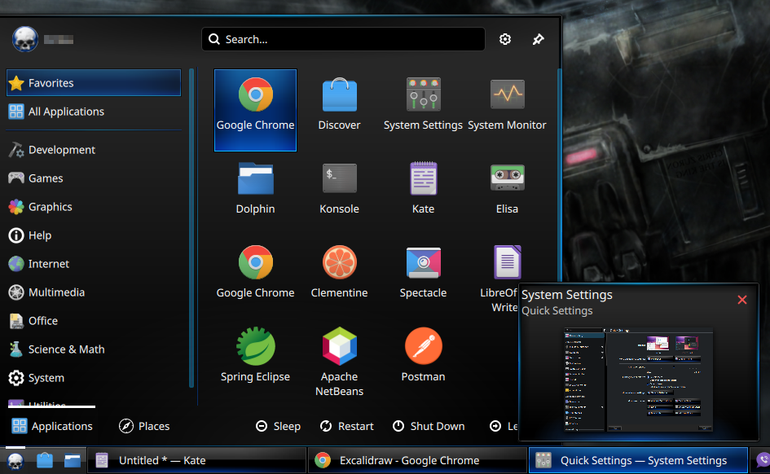The height and width of the screenshot is (474, 770).
Task: Launch Konsole terminal
Action: point(339,188)
